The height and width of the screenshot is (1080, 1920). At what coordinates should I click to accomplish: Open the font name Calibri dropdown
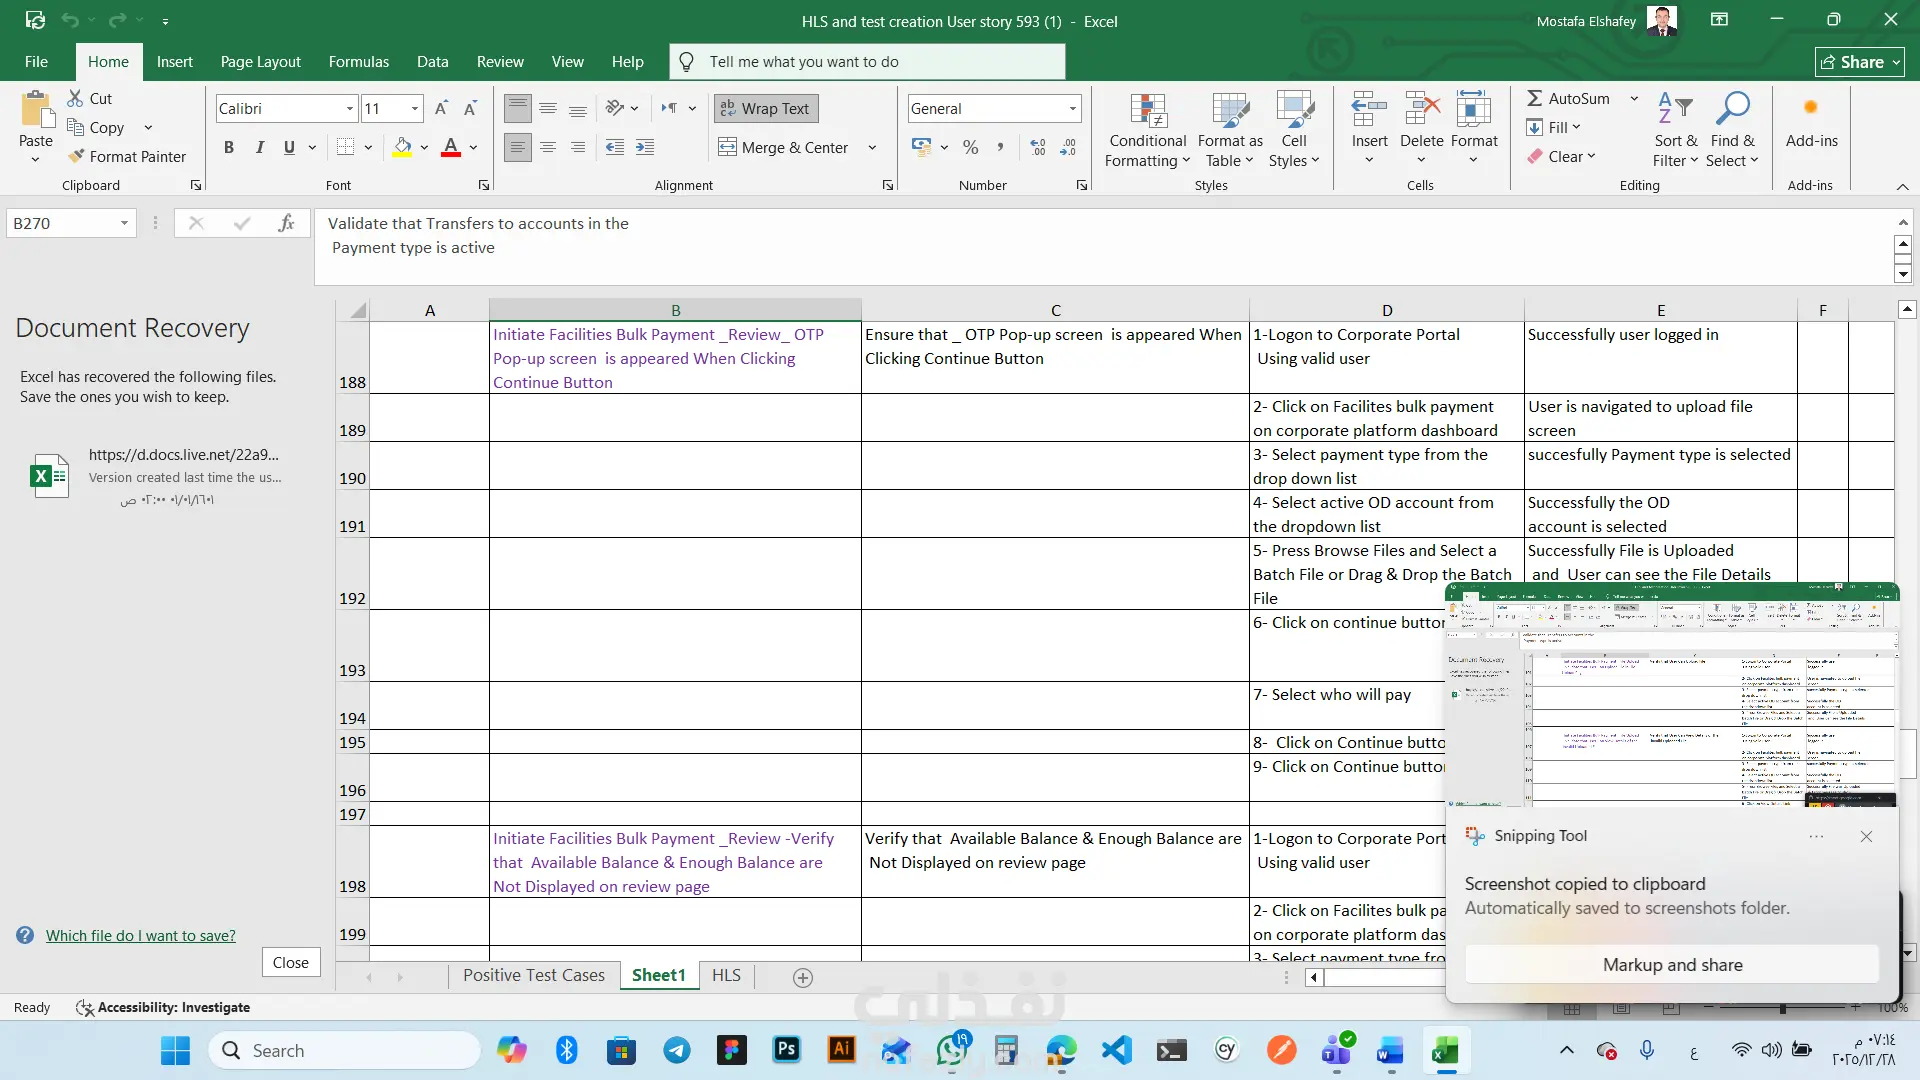point(350,108)
